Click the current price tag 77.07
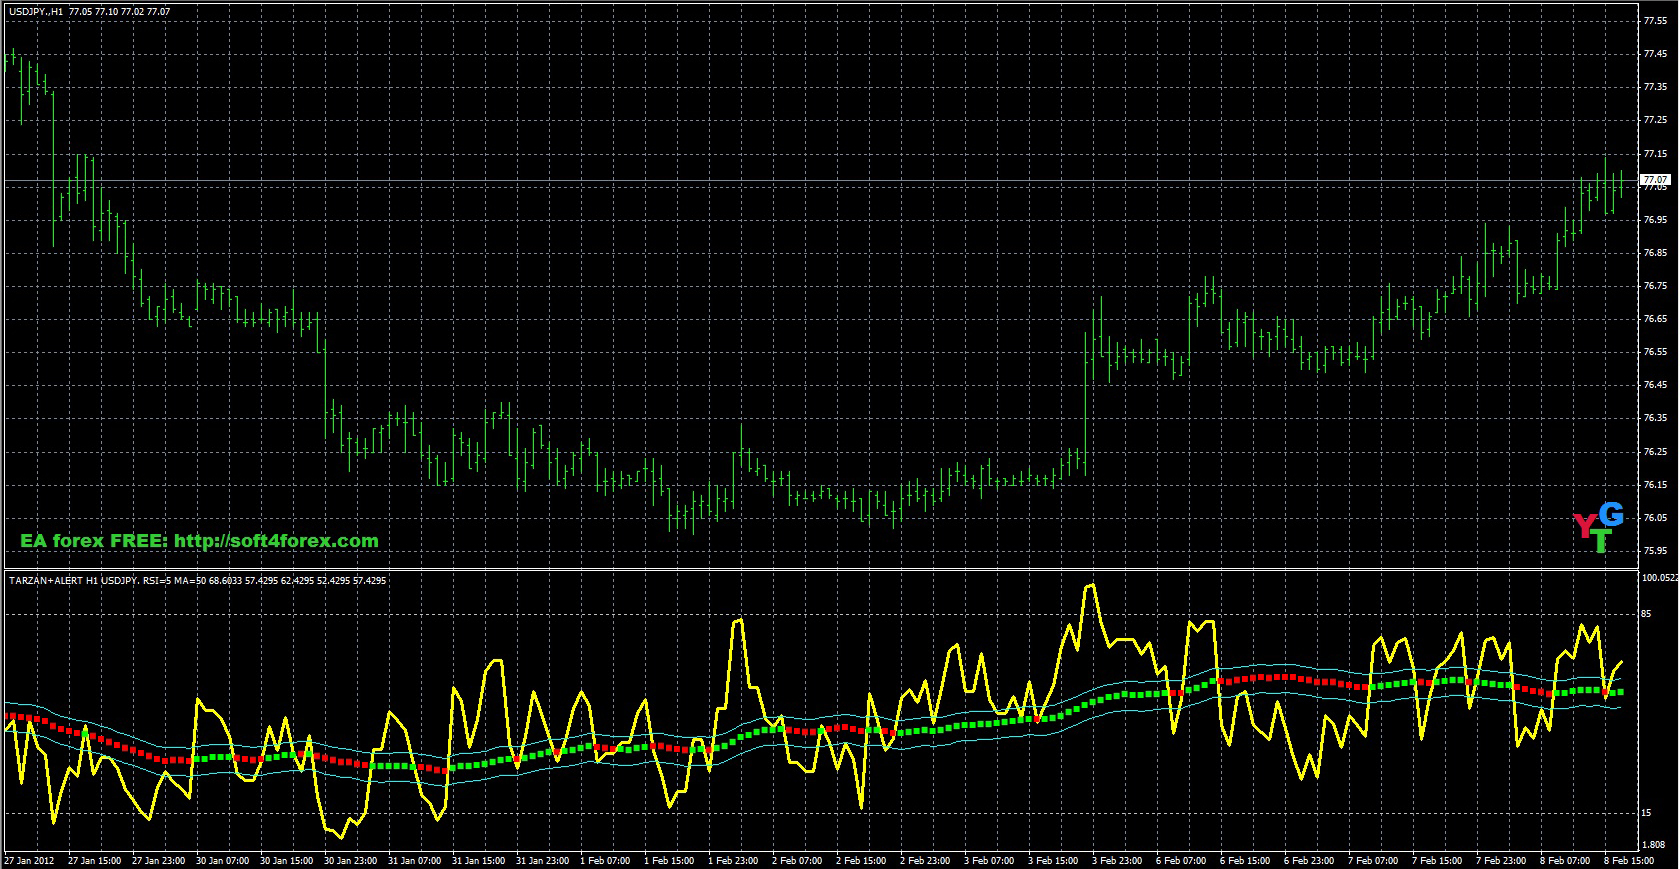Viewport: 1680px width, 869px height. click(1656, 180)
